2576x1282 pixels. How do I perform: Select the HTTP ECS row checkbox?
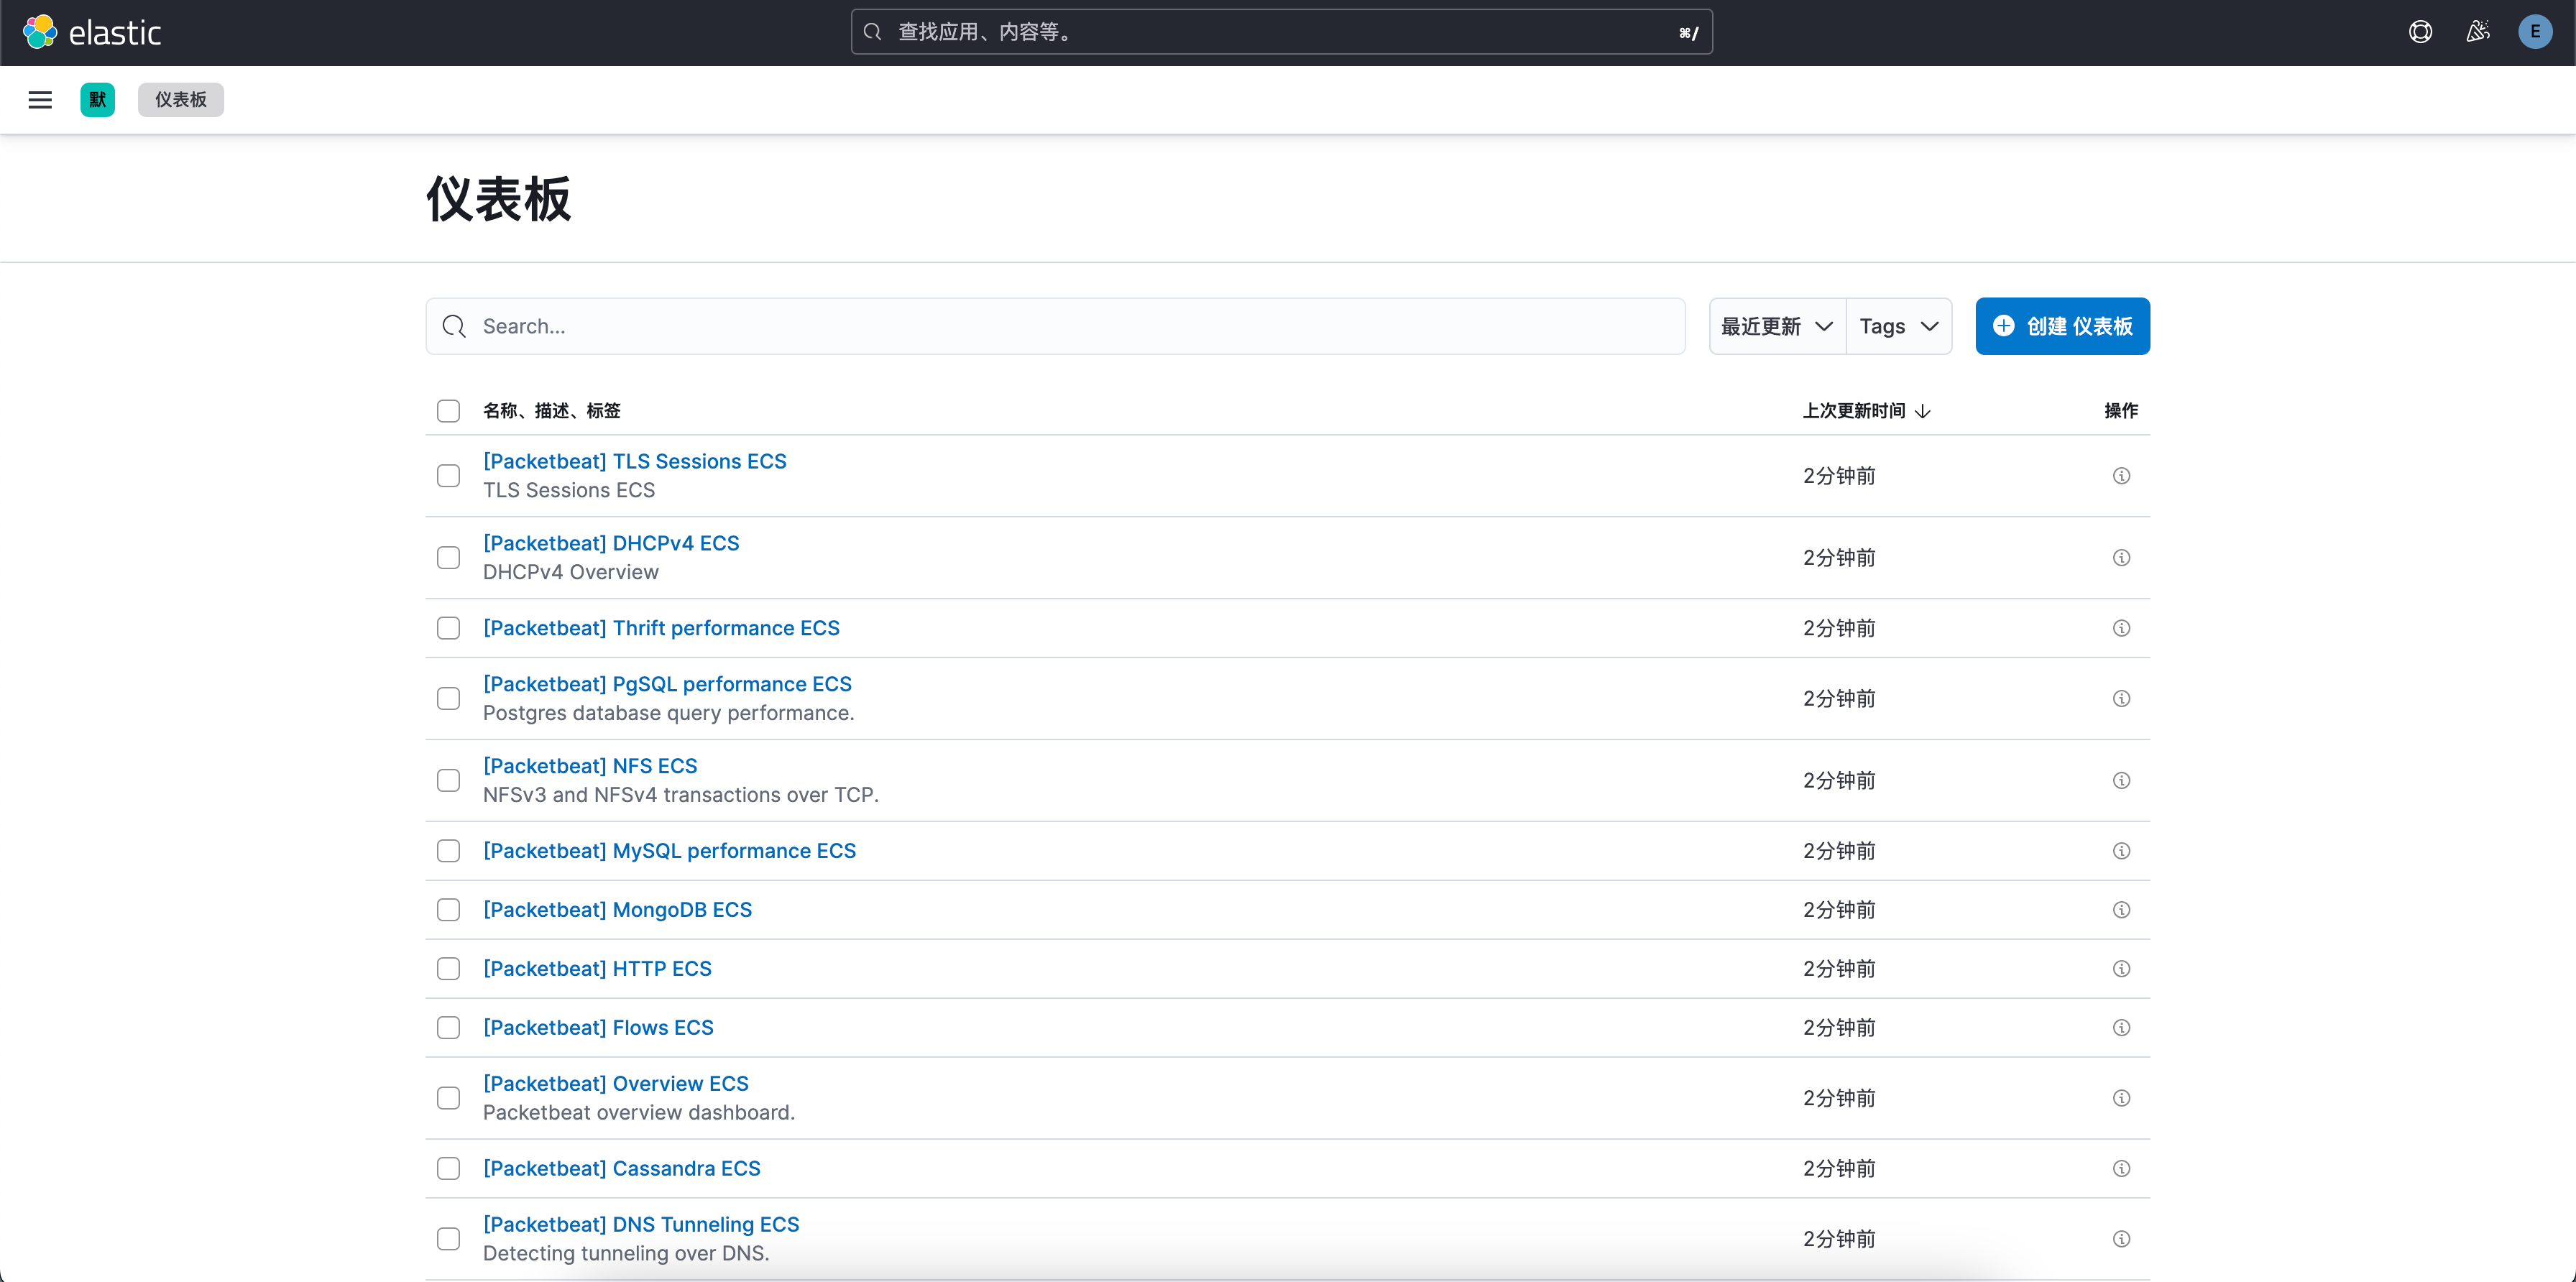pyautogui.click(x=448, y=969)
